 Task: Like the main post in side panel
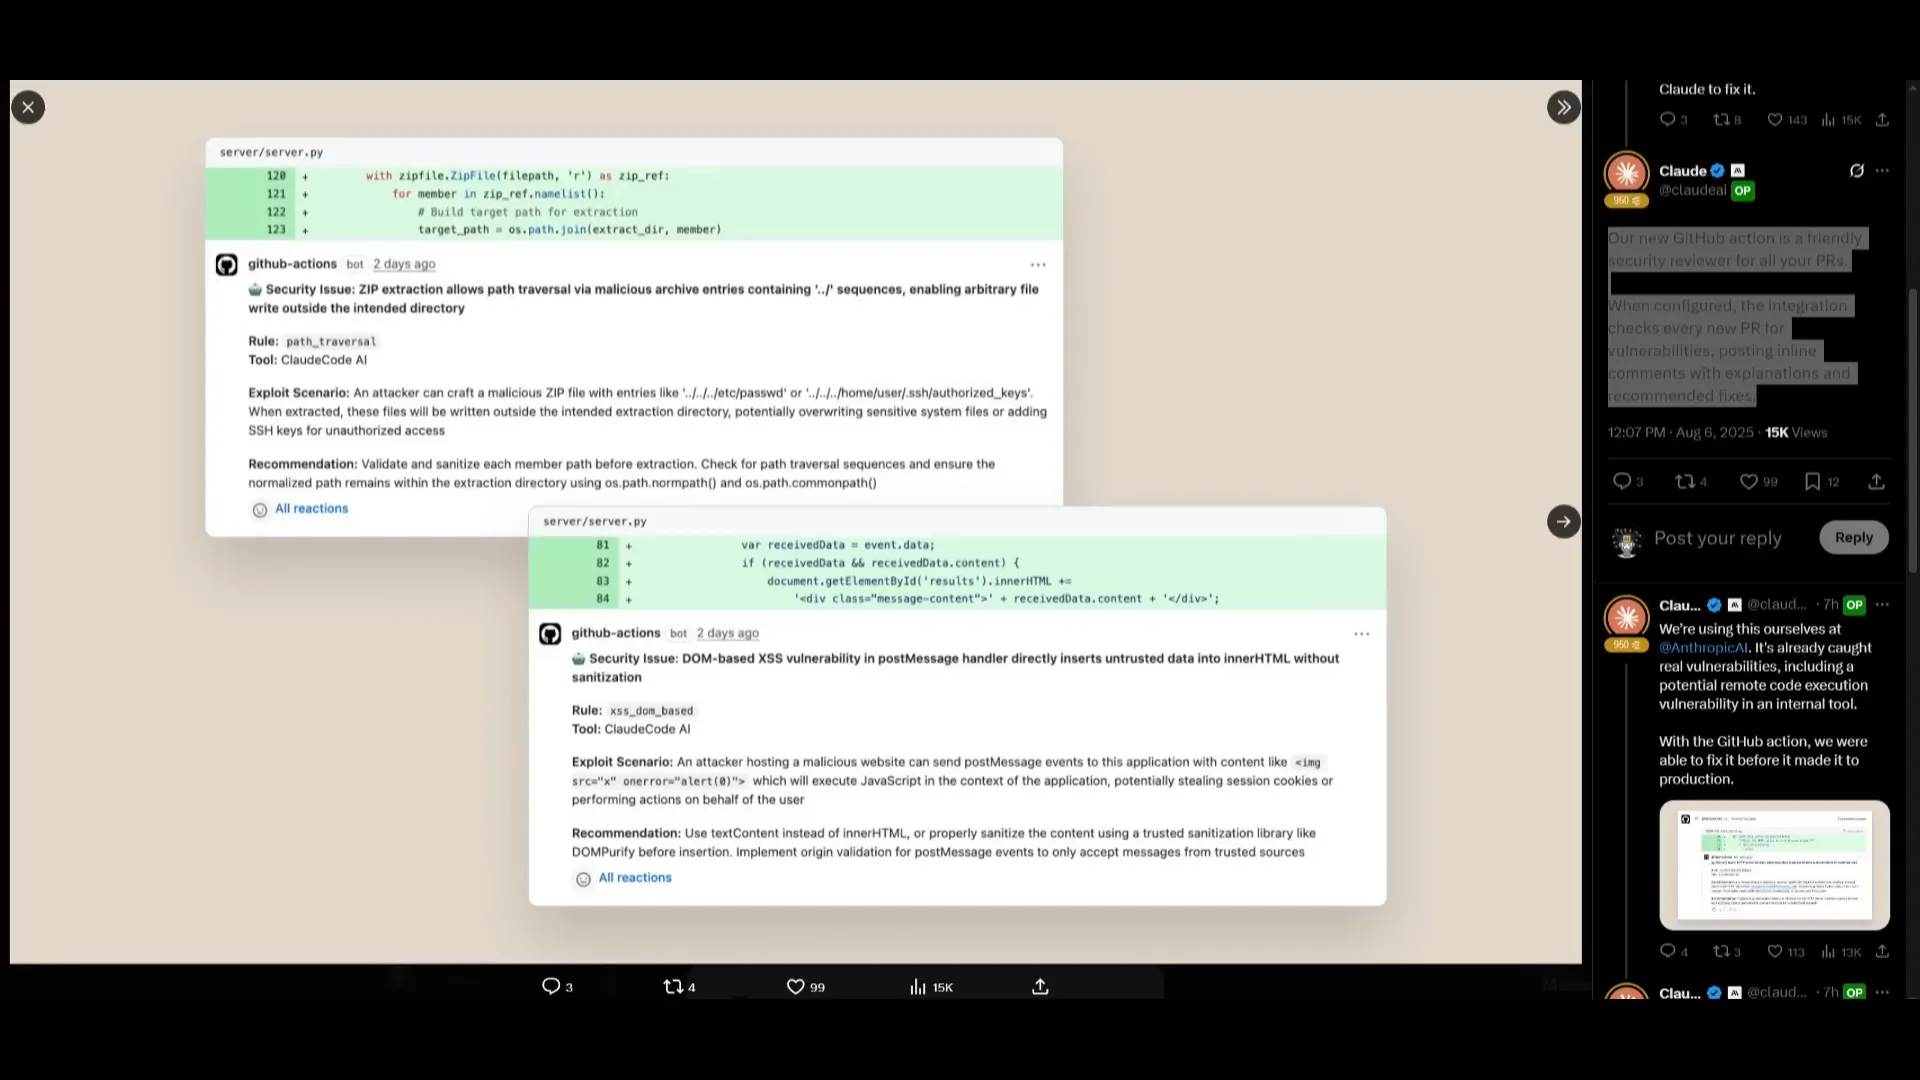click(1749, 481)
